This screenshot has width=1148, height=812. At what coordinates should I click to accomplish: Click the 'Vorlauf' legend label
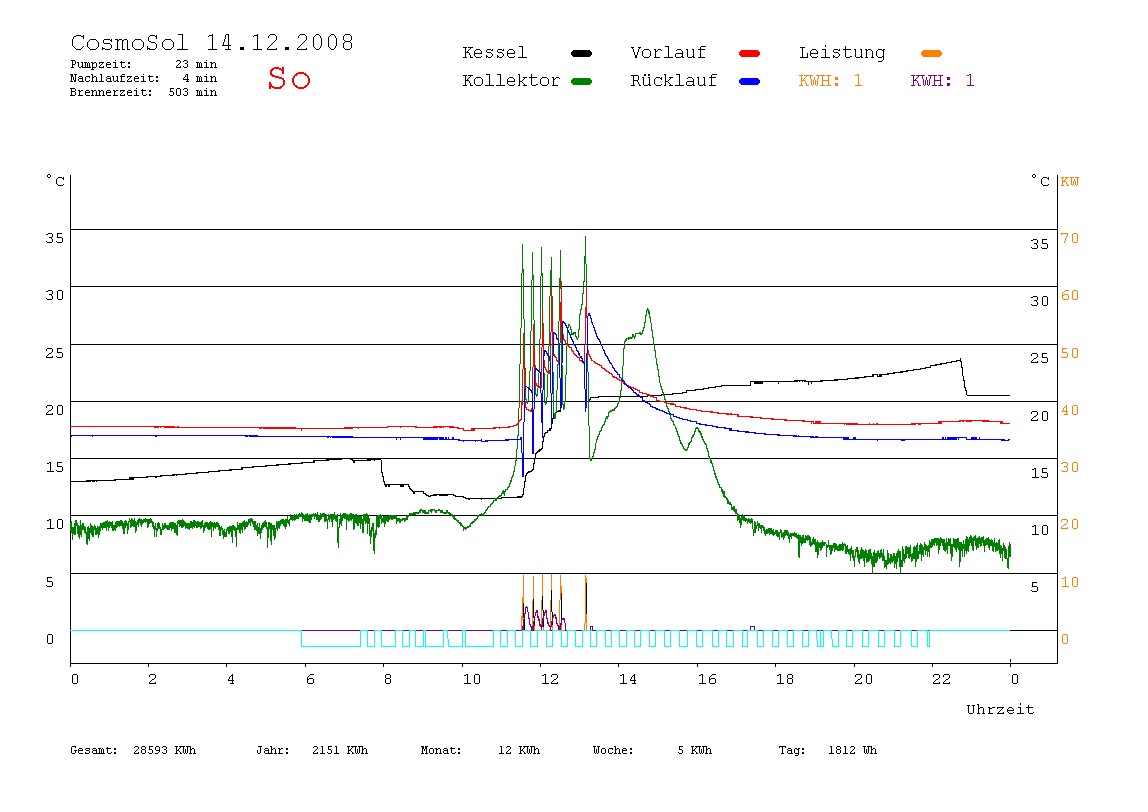668,53
